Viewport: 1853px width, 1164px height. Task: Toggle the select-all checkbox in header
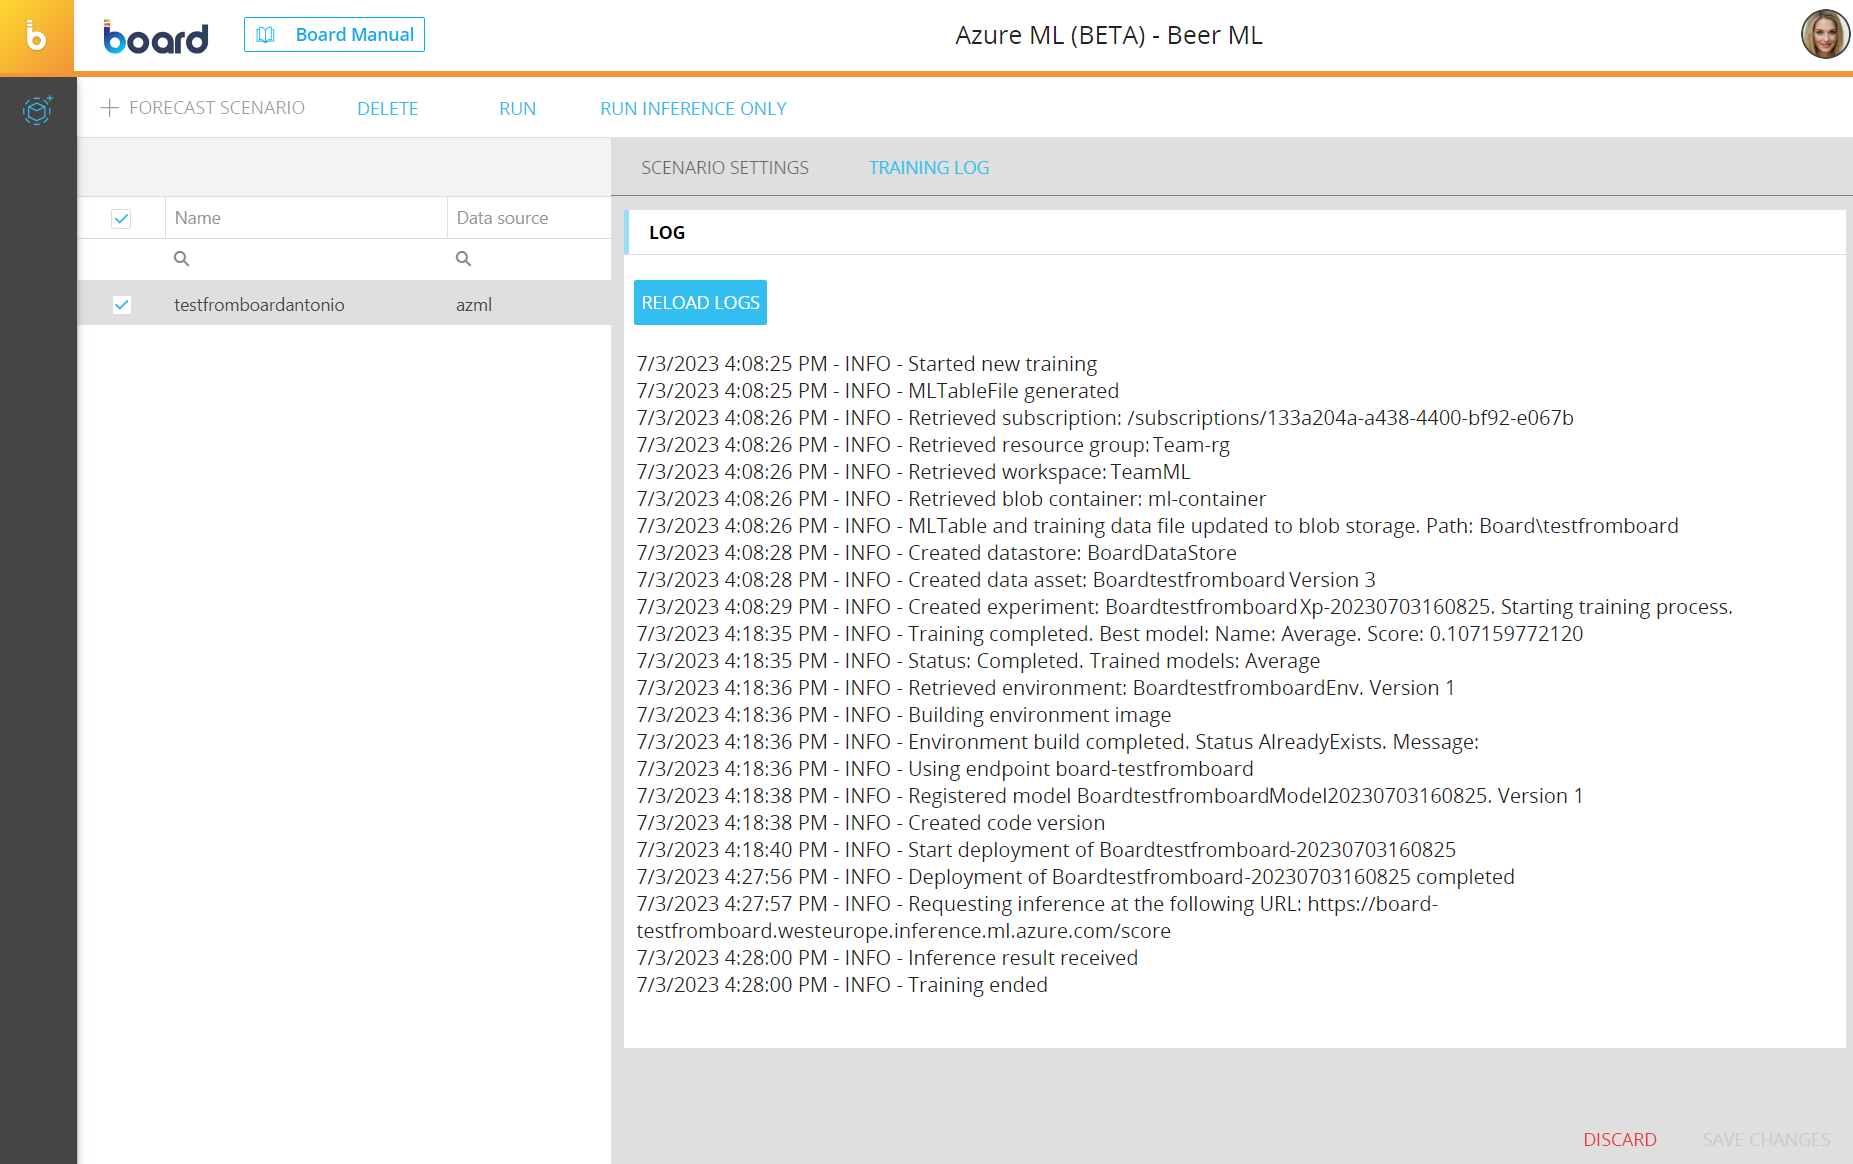click(121, 218)
